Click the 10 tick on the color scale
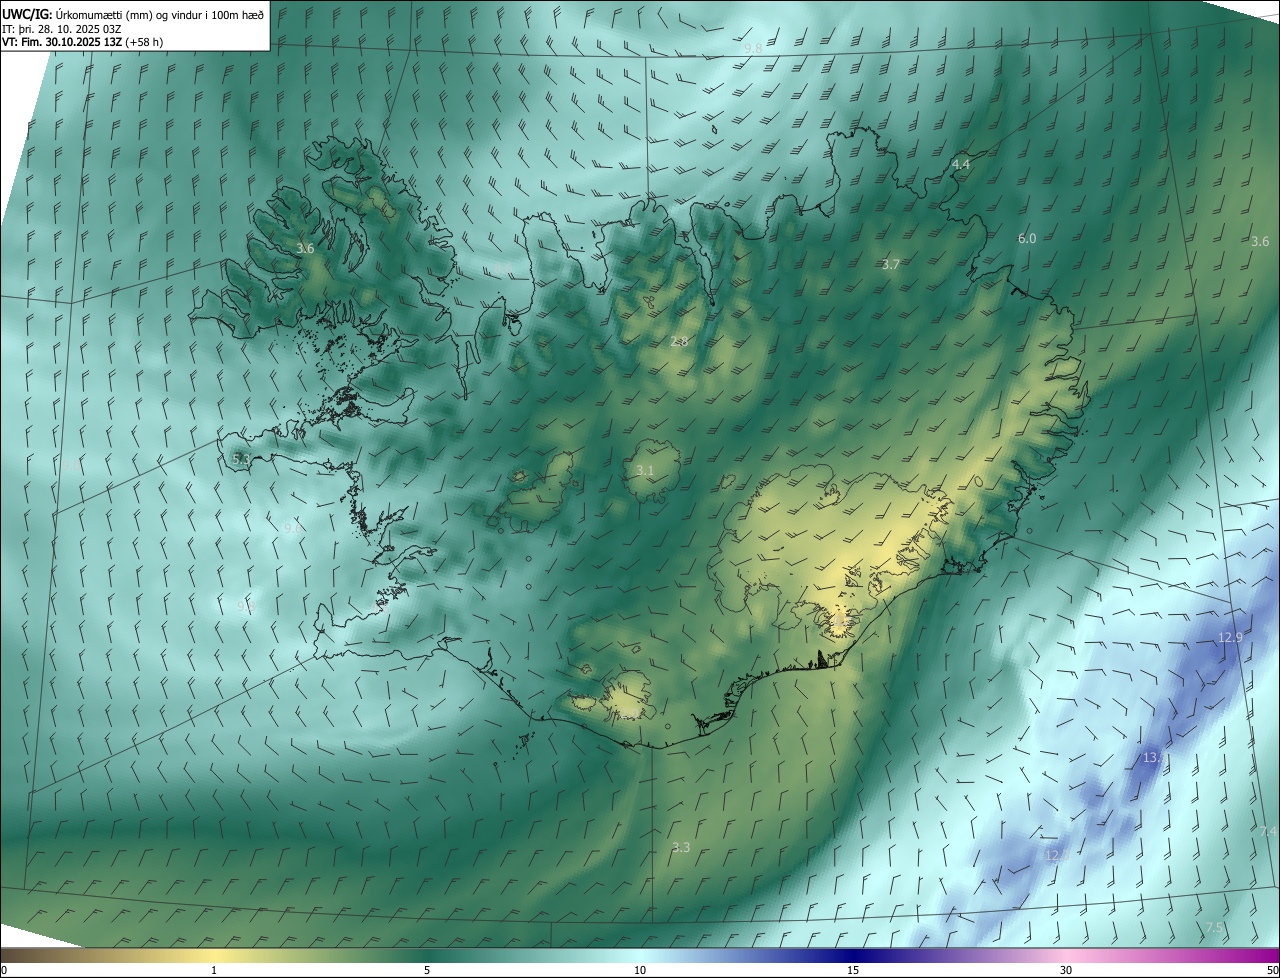 (640, 970)
